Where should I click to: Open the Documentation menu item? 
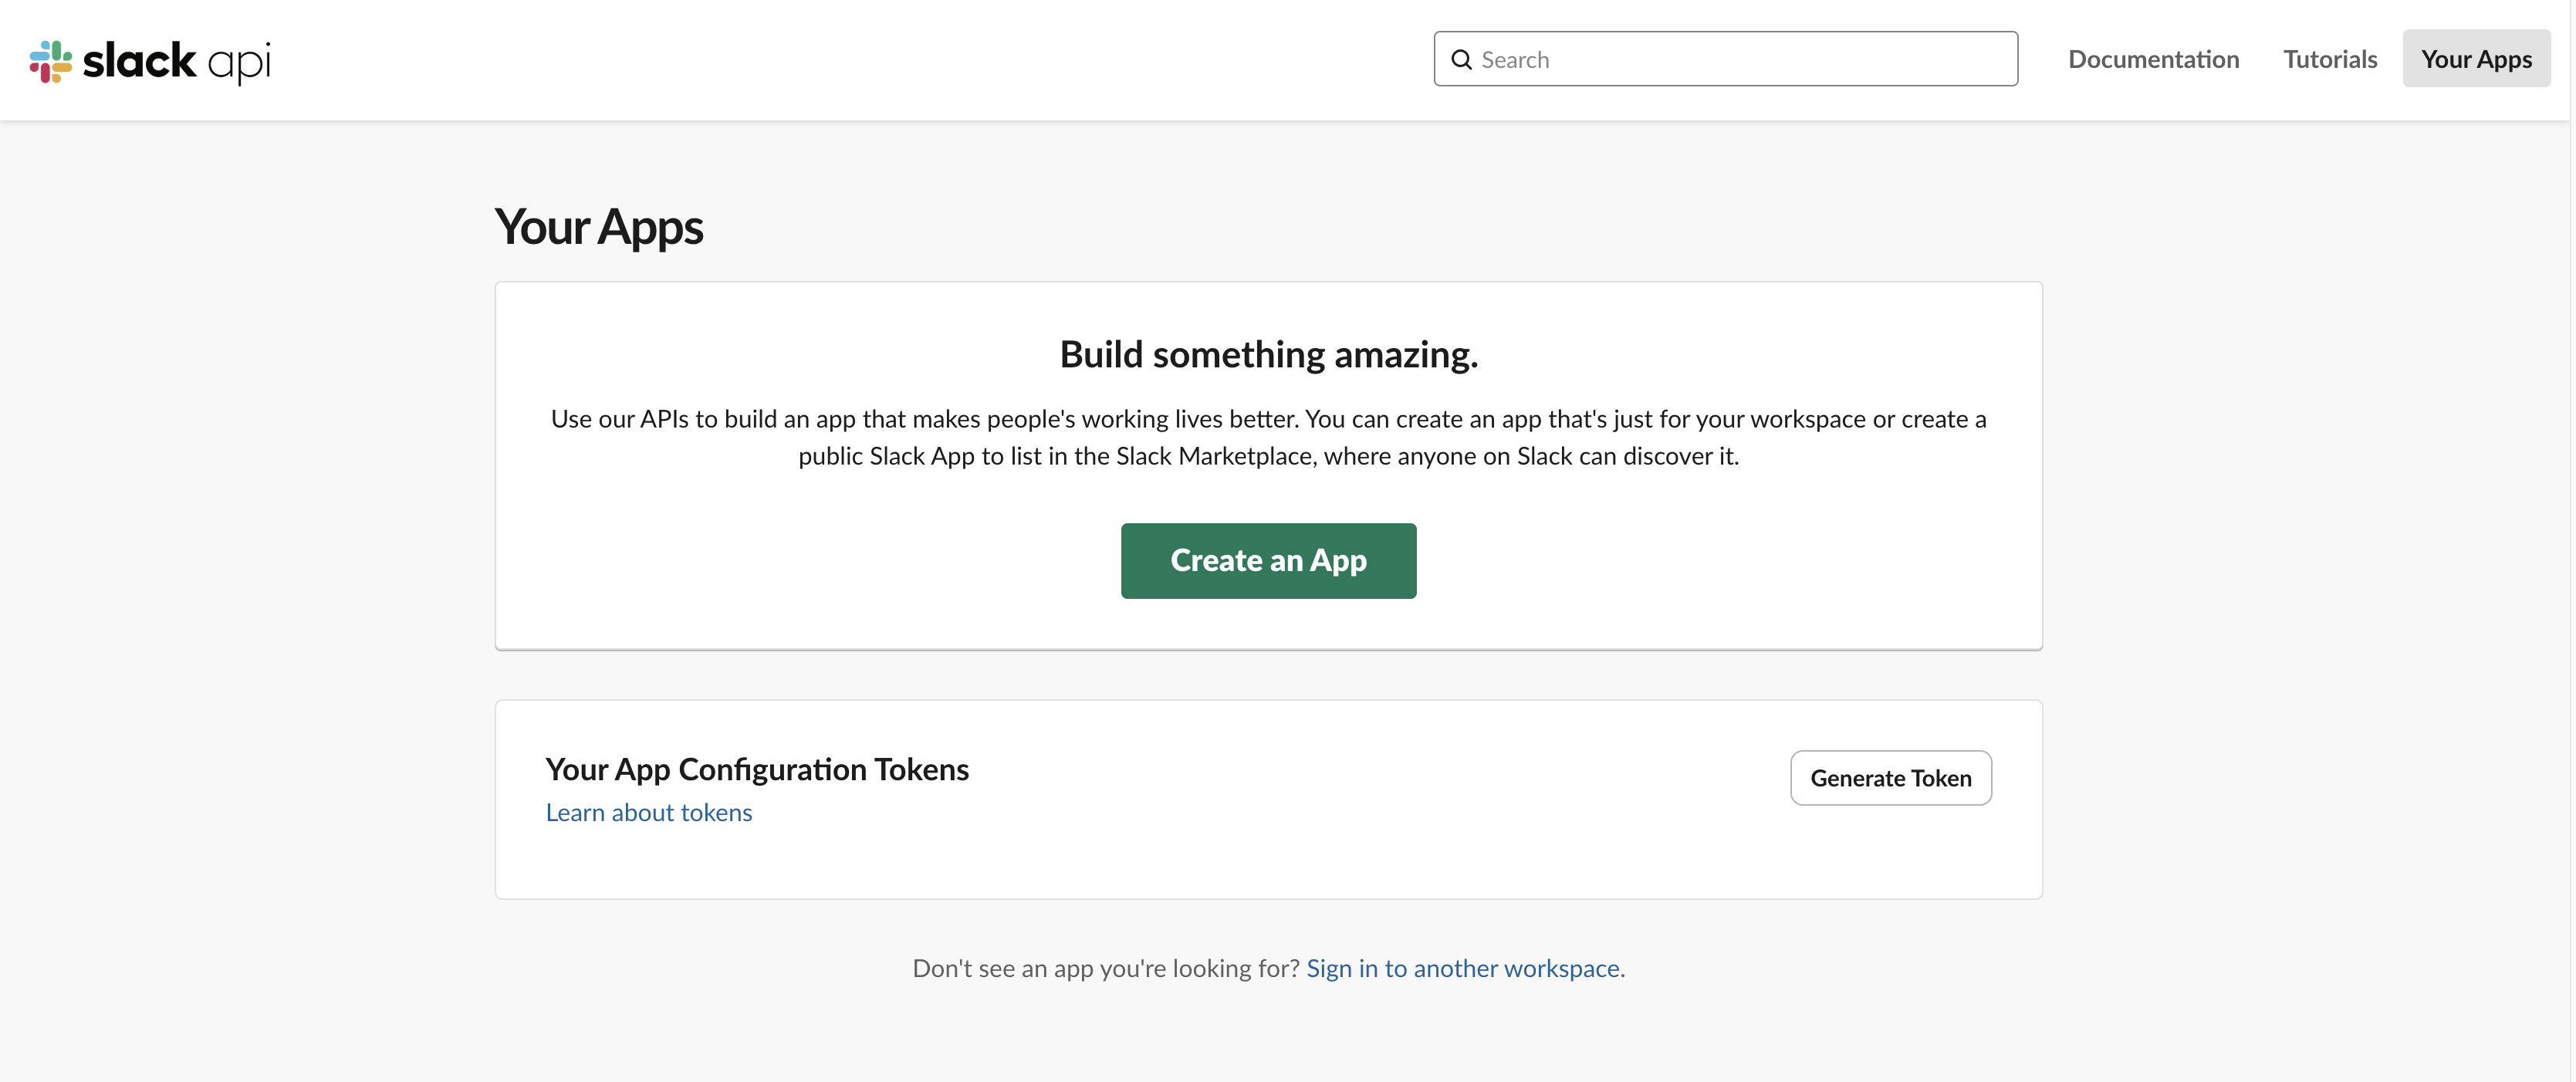pyautogui.click(x=2153, y=60)
